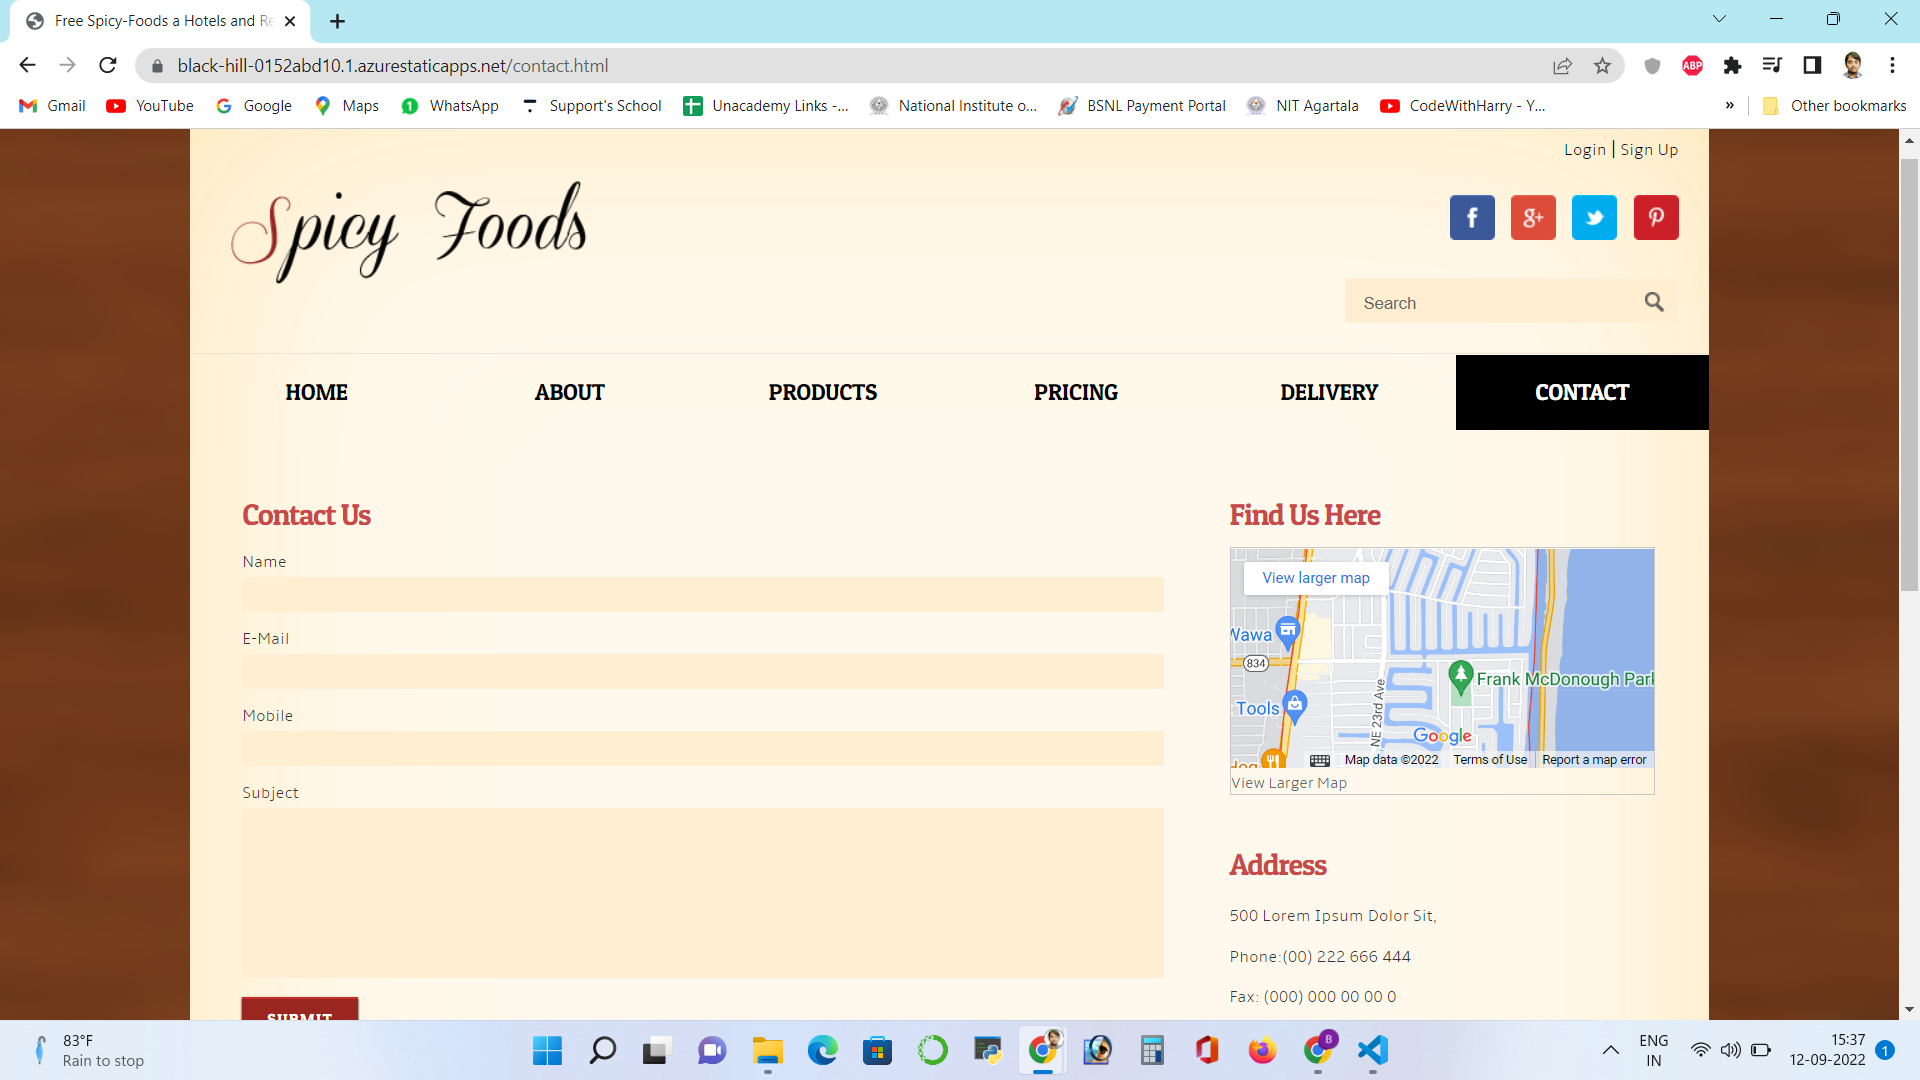This screenshot has height=1080, width=1920.
Task: Click the Sign Up link
Action: click(1648, 149)
